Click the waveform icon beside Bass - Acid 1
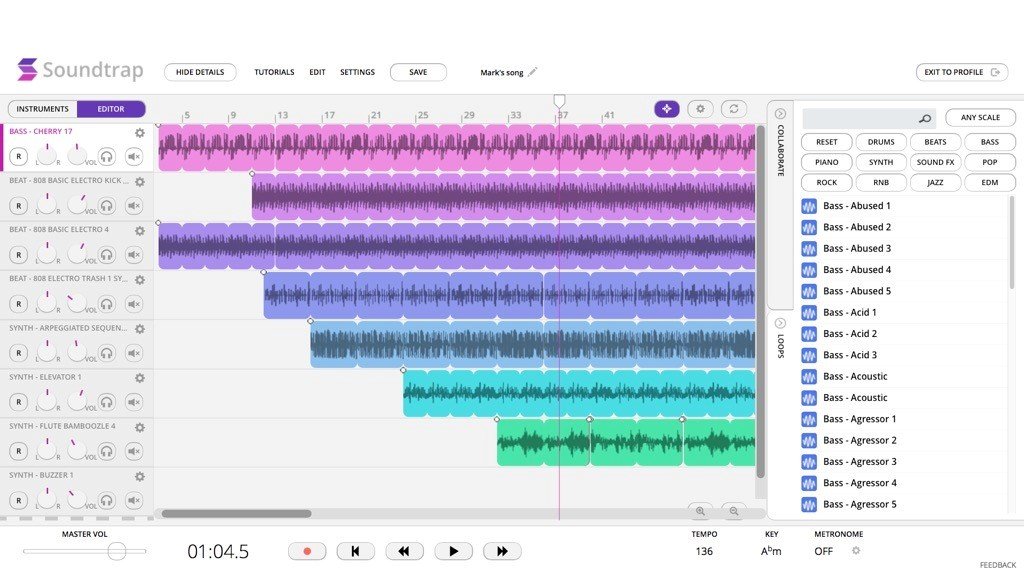Image resolution: width=1024 pixels, height=576 pixels. (808, 312)
